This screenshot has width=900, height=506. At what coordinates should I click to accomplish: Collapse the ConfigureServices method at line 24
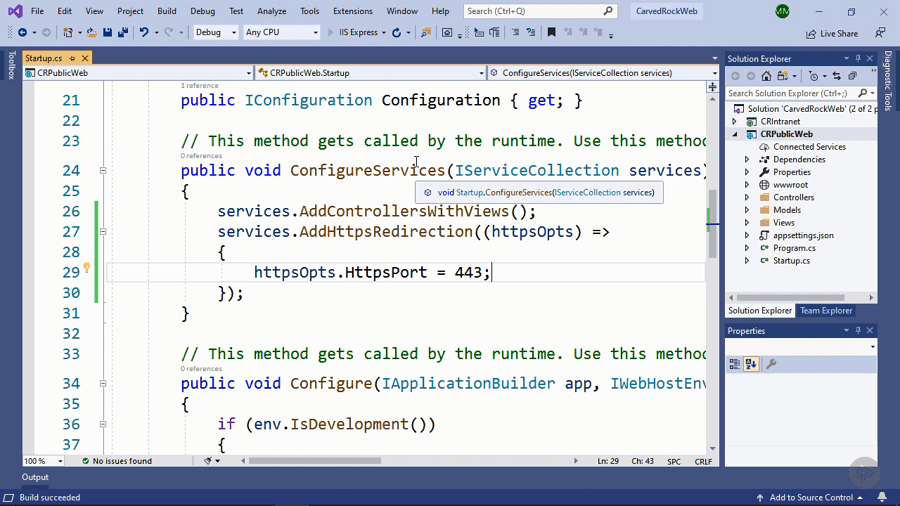coord(103,170)
